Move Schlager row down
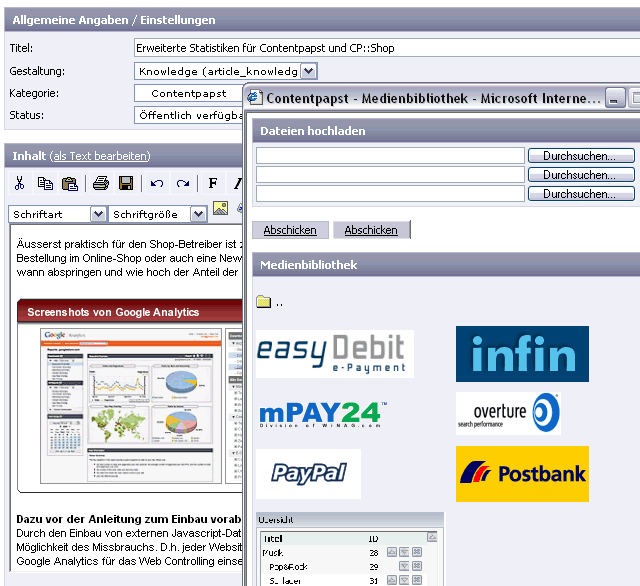Viewport: 640px width, 586px height. tap(404, 580)
